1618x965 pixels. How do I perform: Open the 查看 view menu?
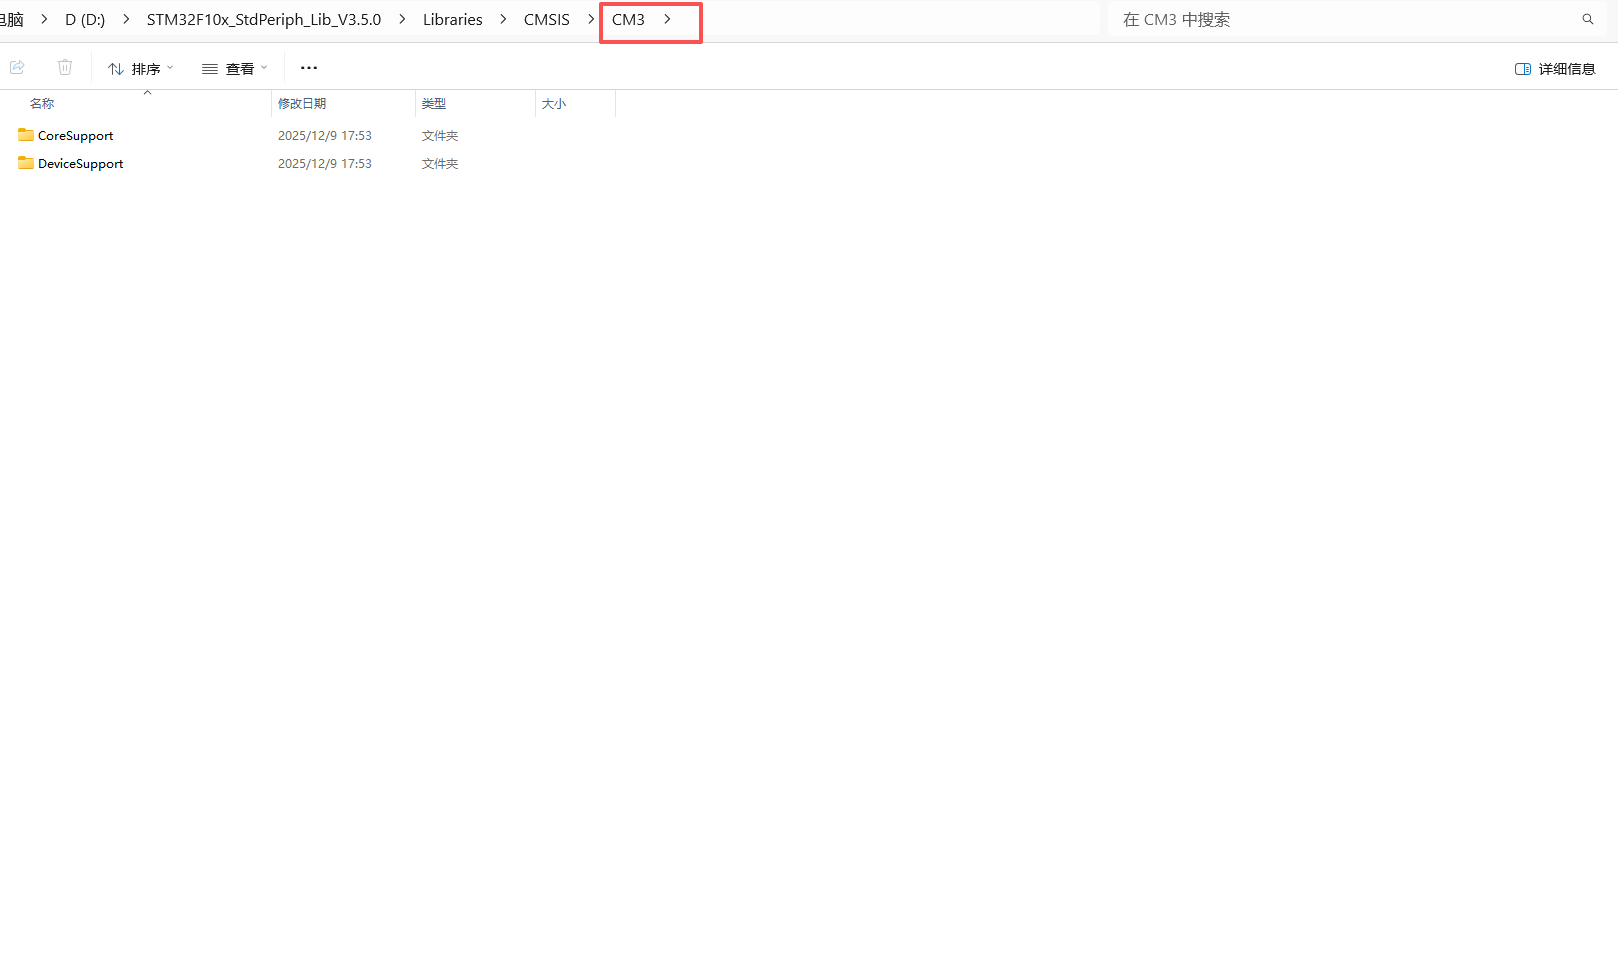pos(235,68)
